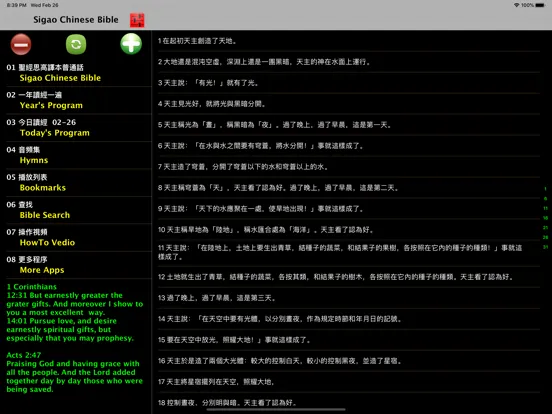This screenshot has width=552, height=414.
Task: Open menu item 08 More Apps
Action: (x=79, y=265)
